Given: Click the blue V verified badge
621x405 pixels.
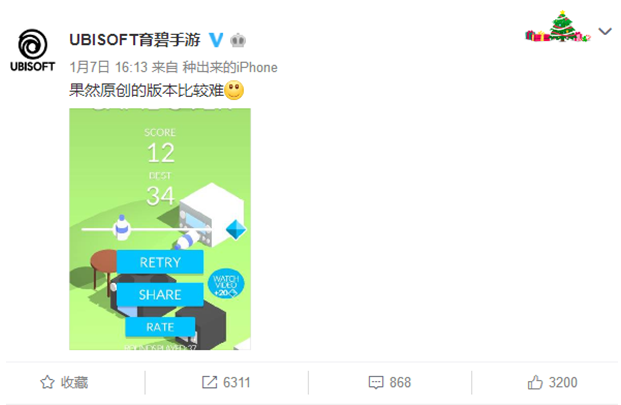Looking at the screenshot, I should point(216,40).
